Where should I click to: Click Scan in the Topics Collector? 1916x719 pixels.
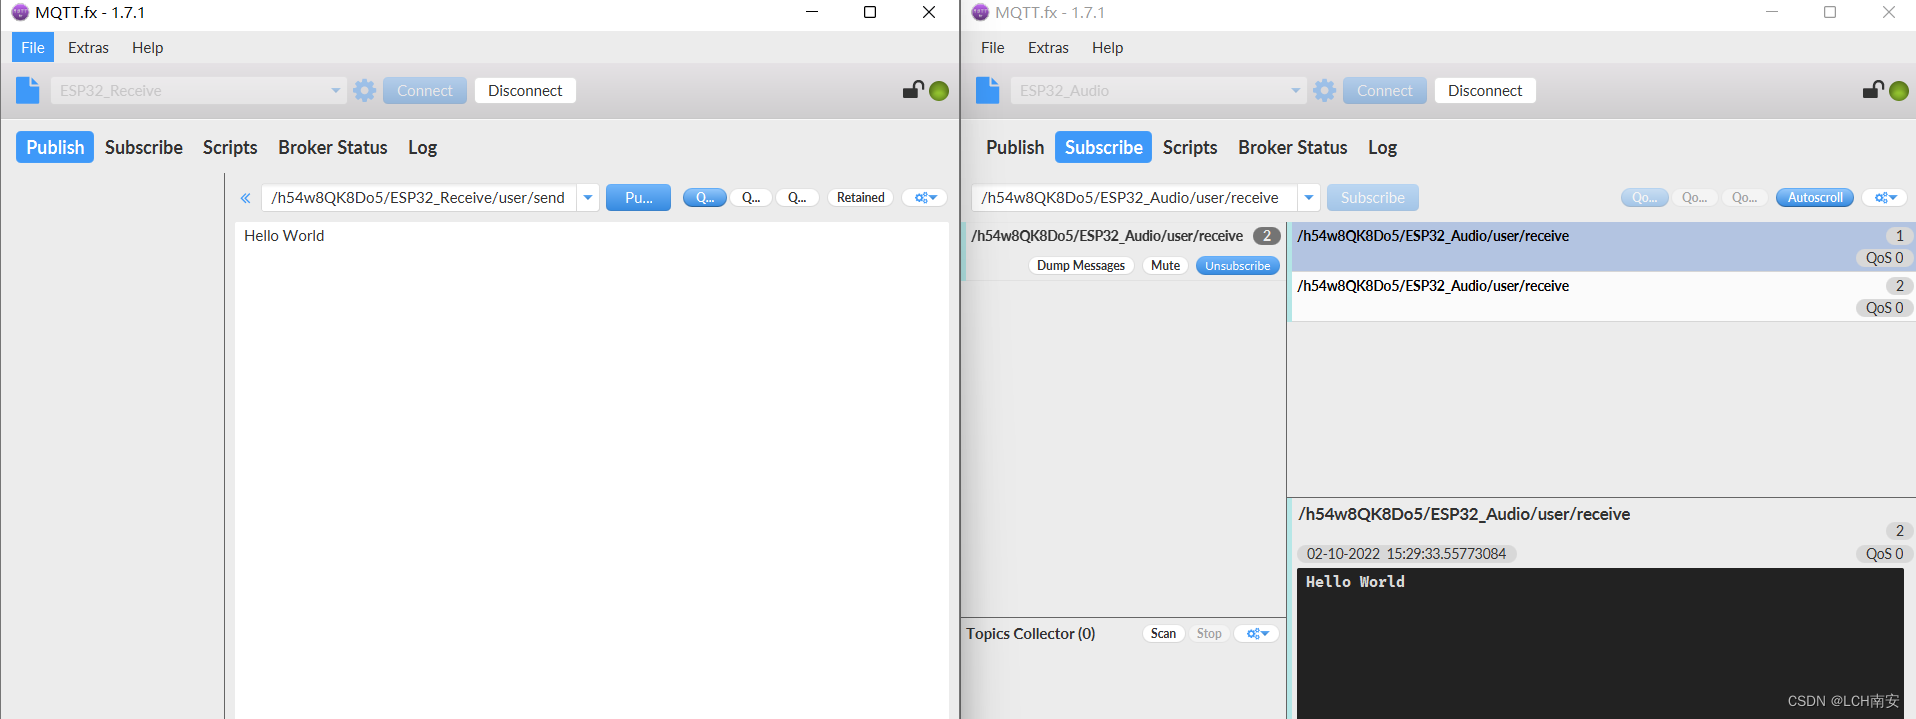[x=1163, y=634]
